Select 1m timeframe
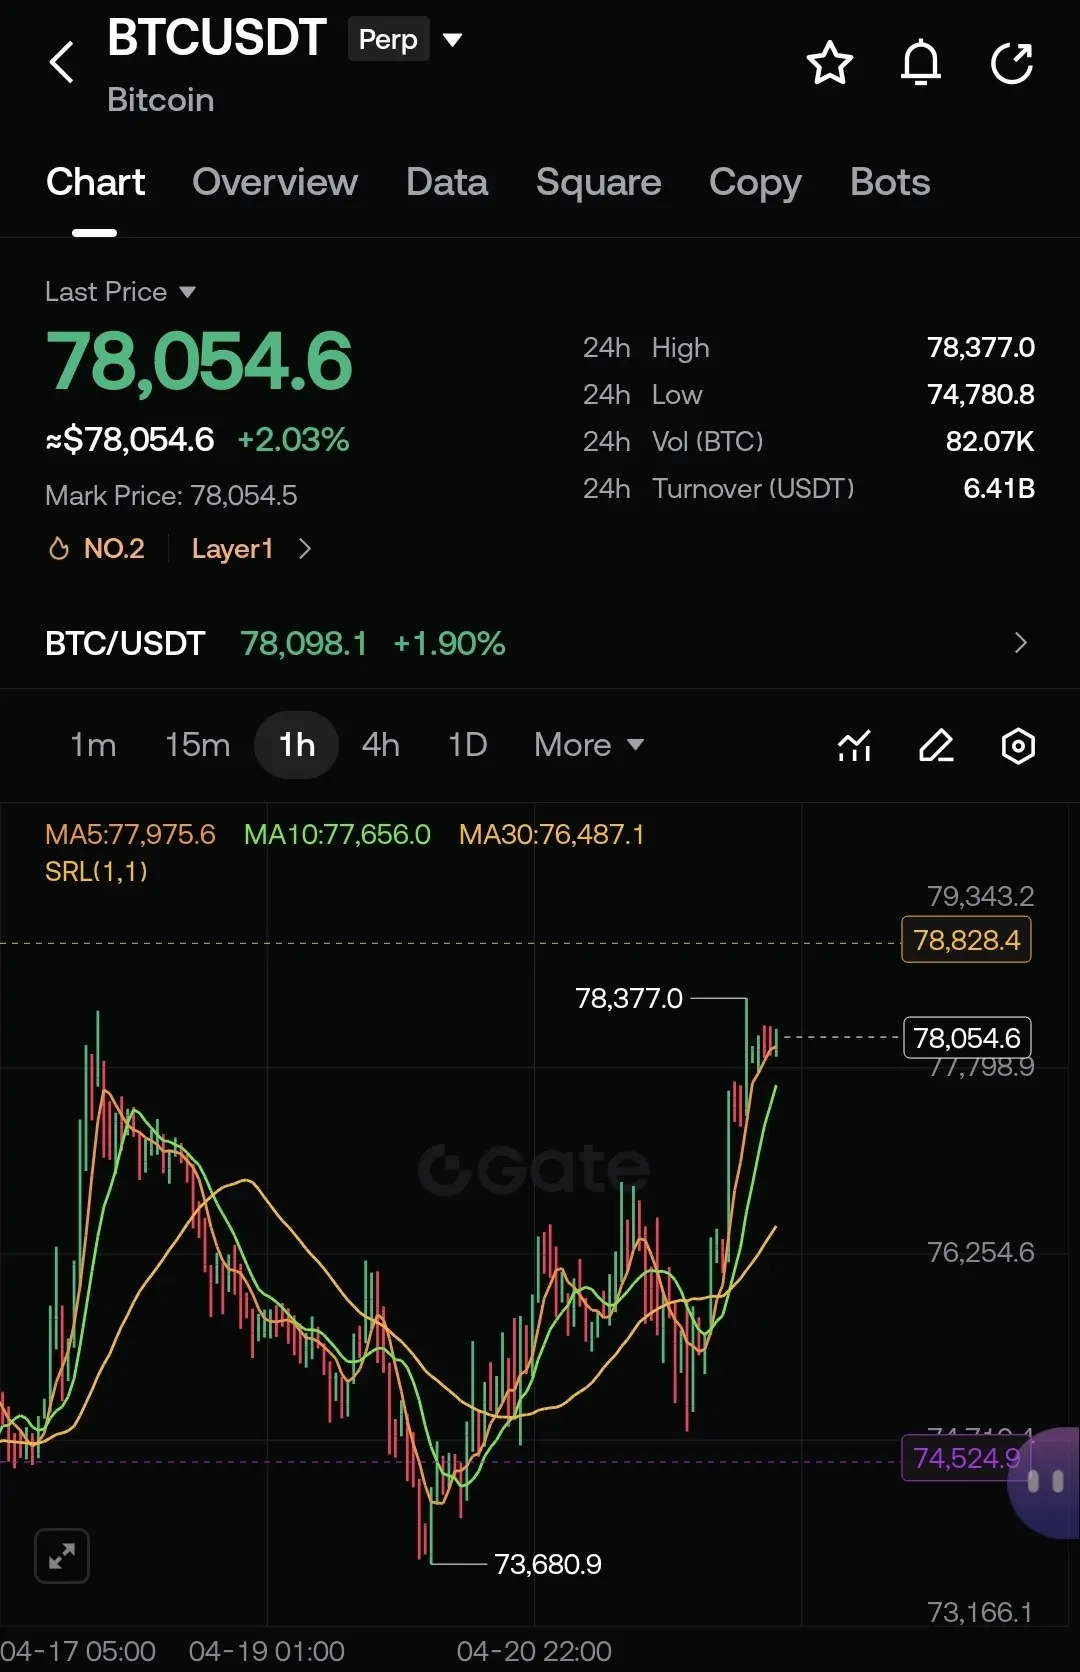The height and width of the screenshot is (1672, 1080). 93,745
